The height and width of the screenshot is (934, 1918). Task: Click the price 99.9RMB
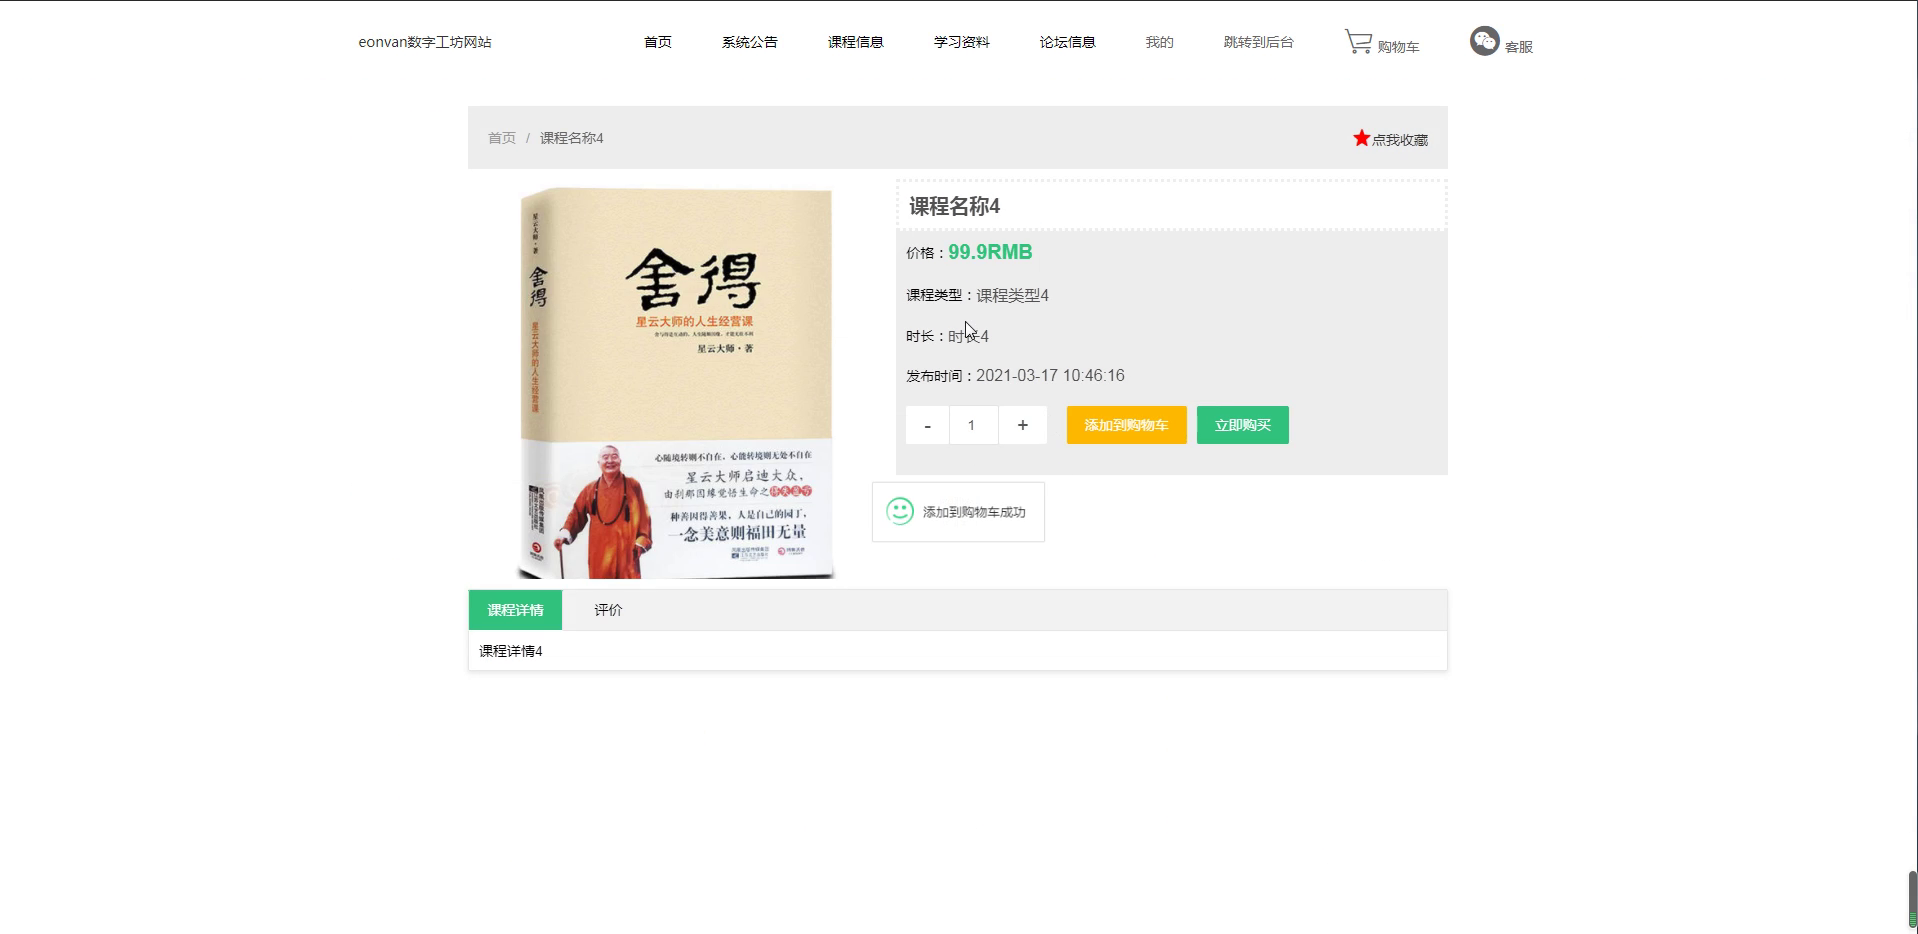[990, 252]
